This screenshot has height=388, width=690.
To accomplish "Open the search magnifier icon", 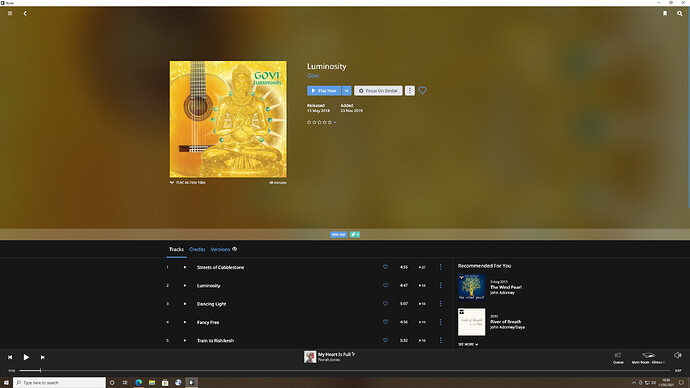I will click(x=679, y=14).
